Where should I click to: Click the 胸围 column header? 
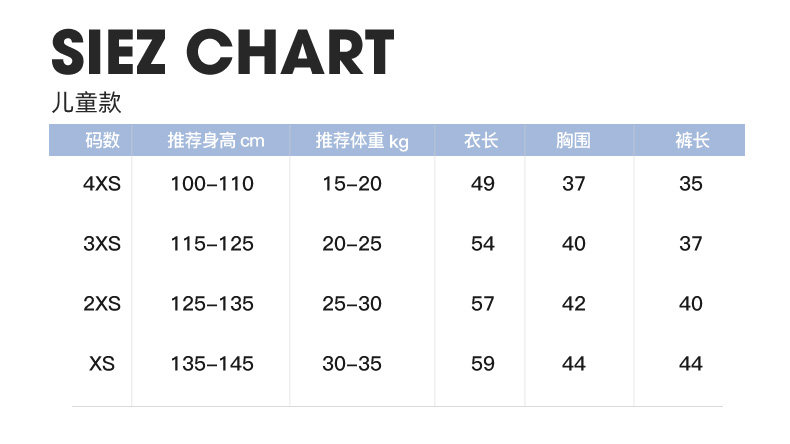573,140
